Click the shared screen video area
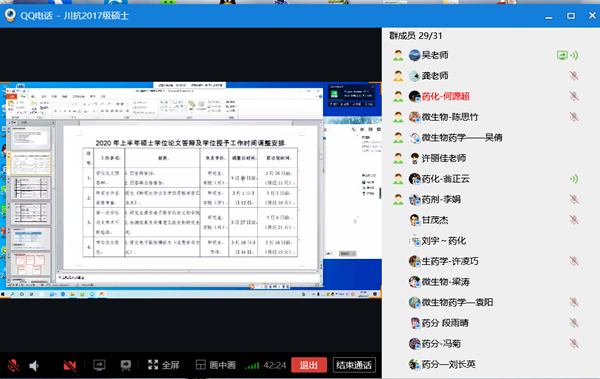 click(191, 190)
